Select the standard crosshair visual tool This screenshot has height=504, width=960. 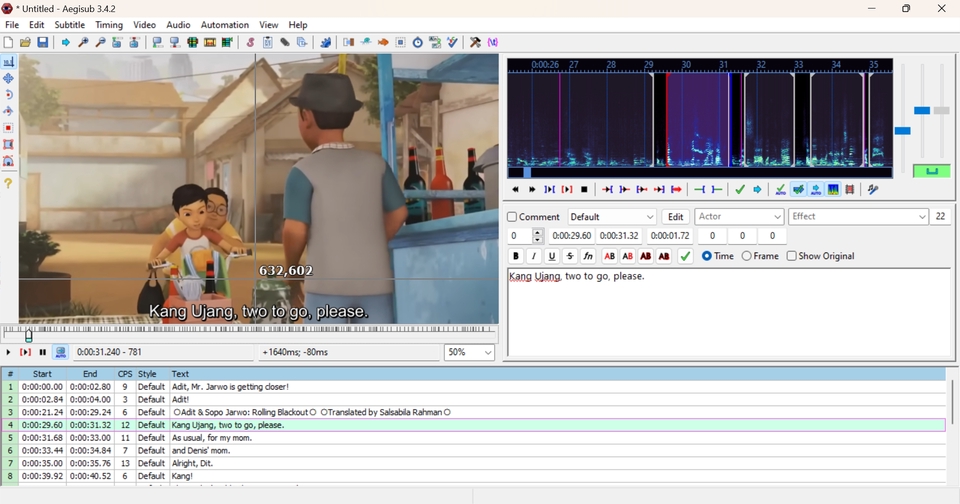pyautogui.click(x=9, y=62)
